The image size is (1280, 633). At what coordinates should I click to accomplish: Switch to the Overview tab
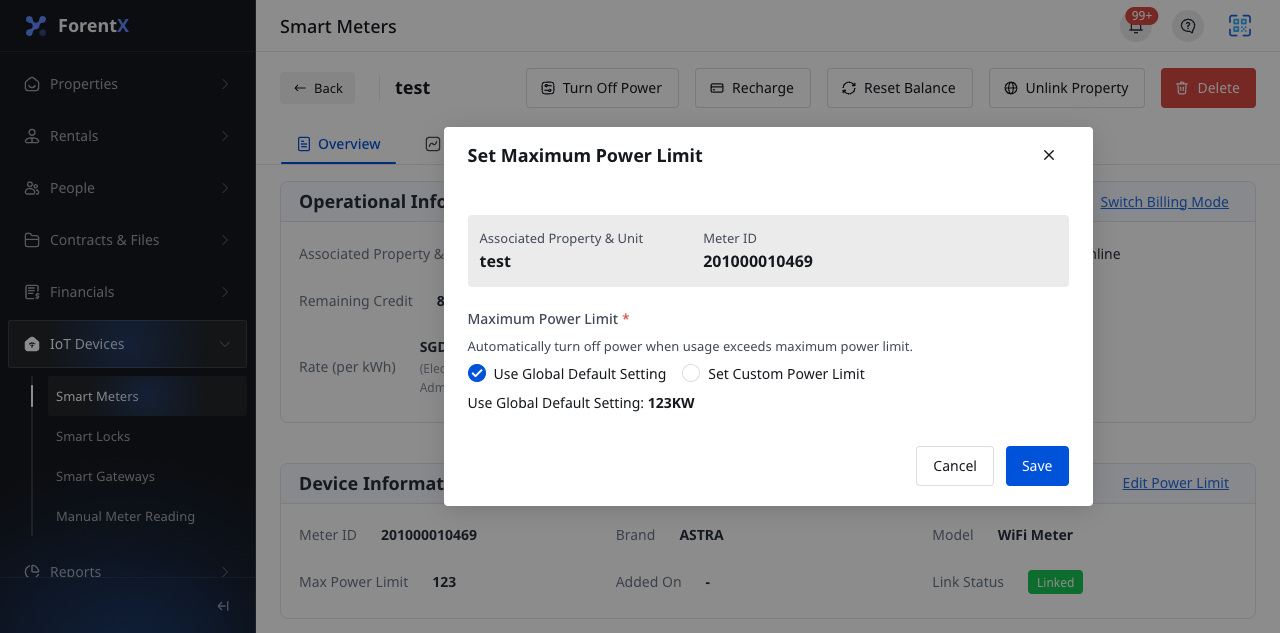point(338,144)
